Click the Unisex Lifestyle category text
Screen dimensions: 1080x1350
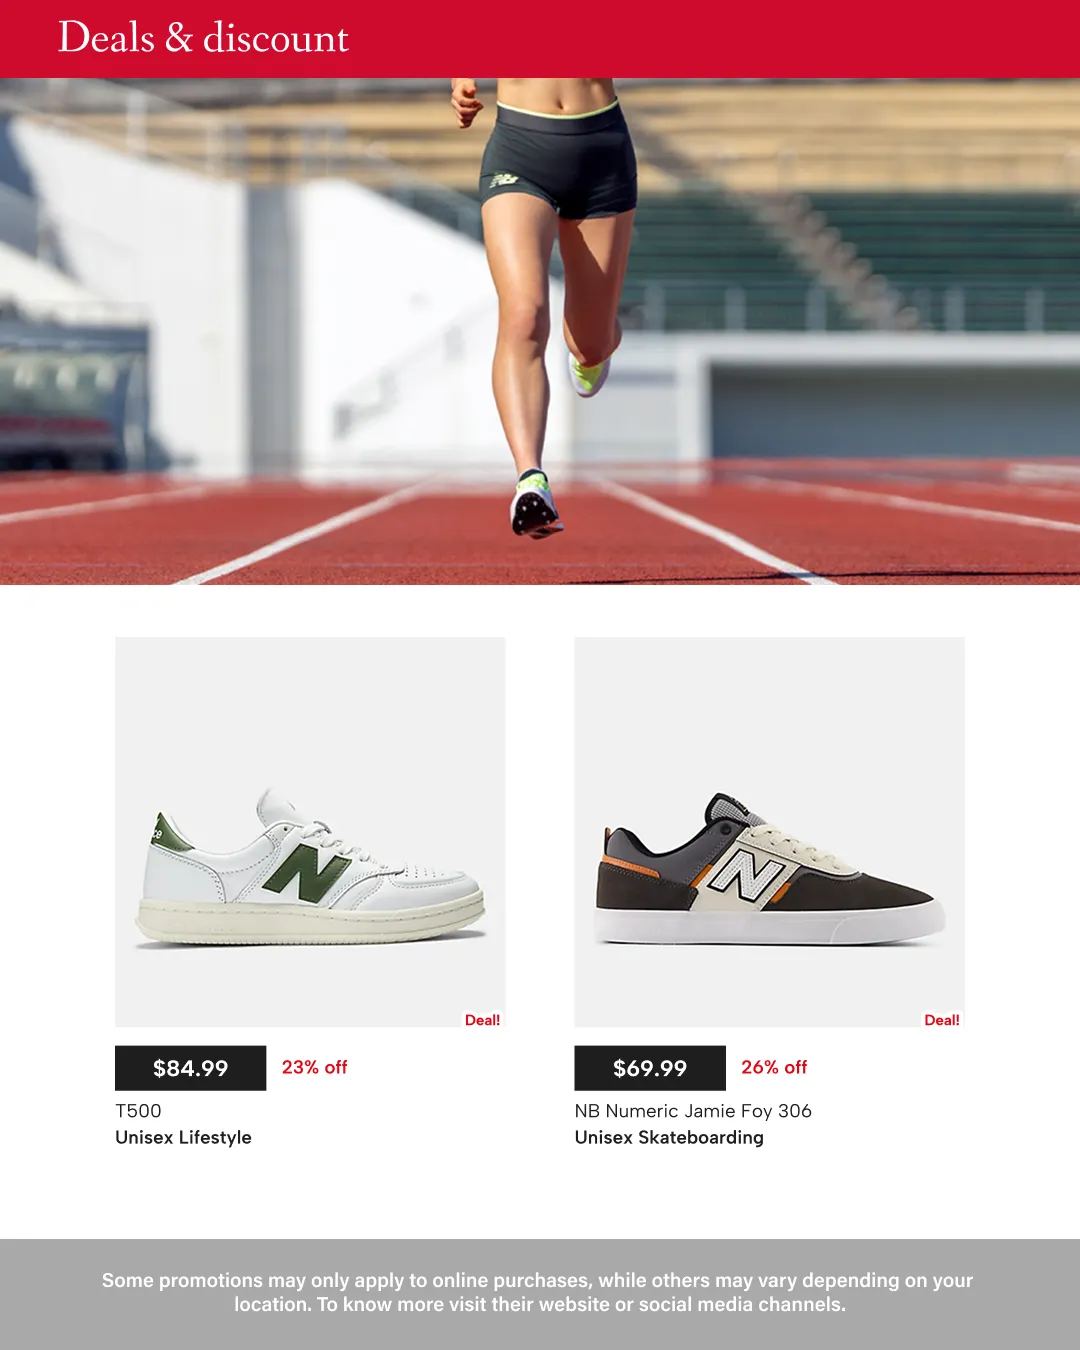click(183, 1137)
